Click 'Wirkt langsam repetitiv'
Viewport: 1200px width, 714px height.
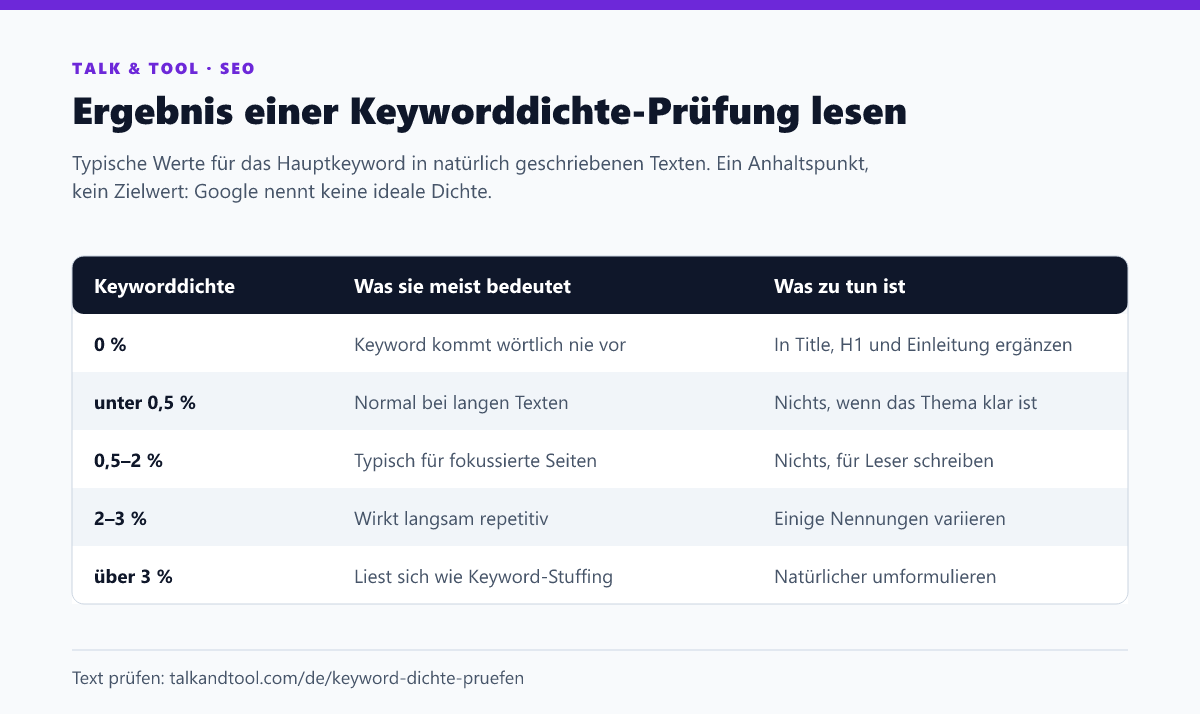[x=451, y=519]
